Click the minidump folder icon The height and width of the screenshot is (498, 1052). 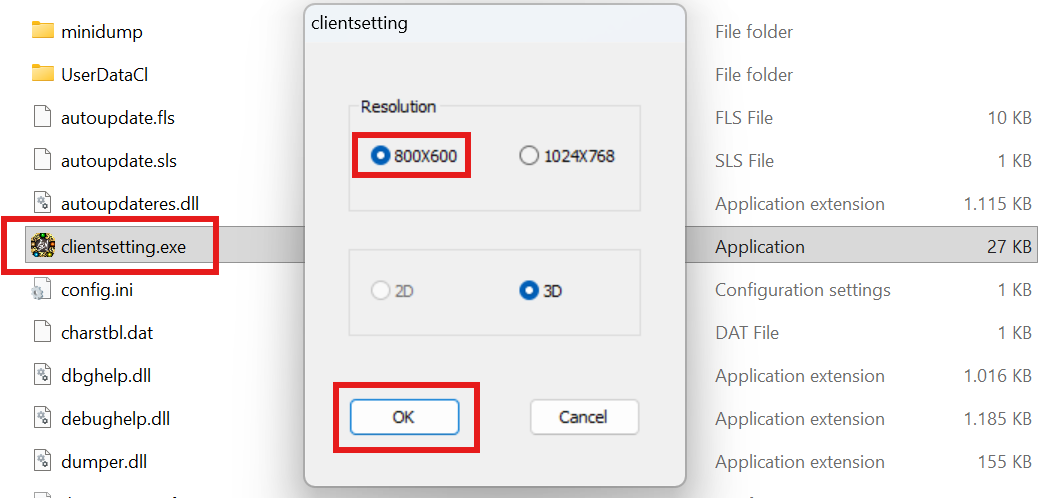click(42, 31)
